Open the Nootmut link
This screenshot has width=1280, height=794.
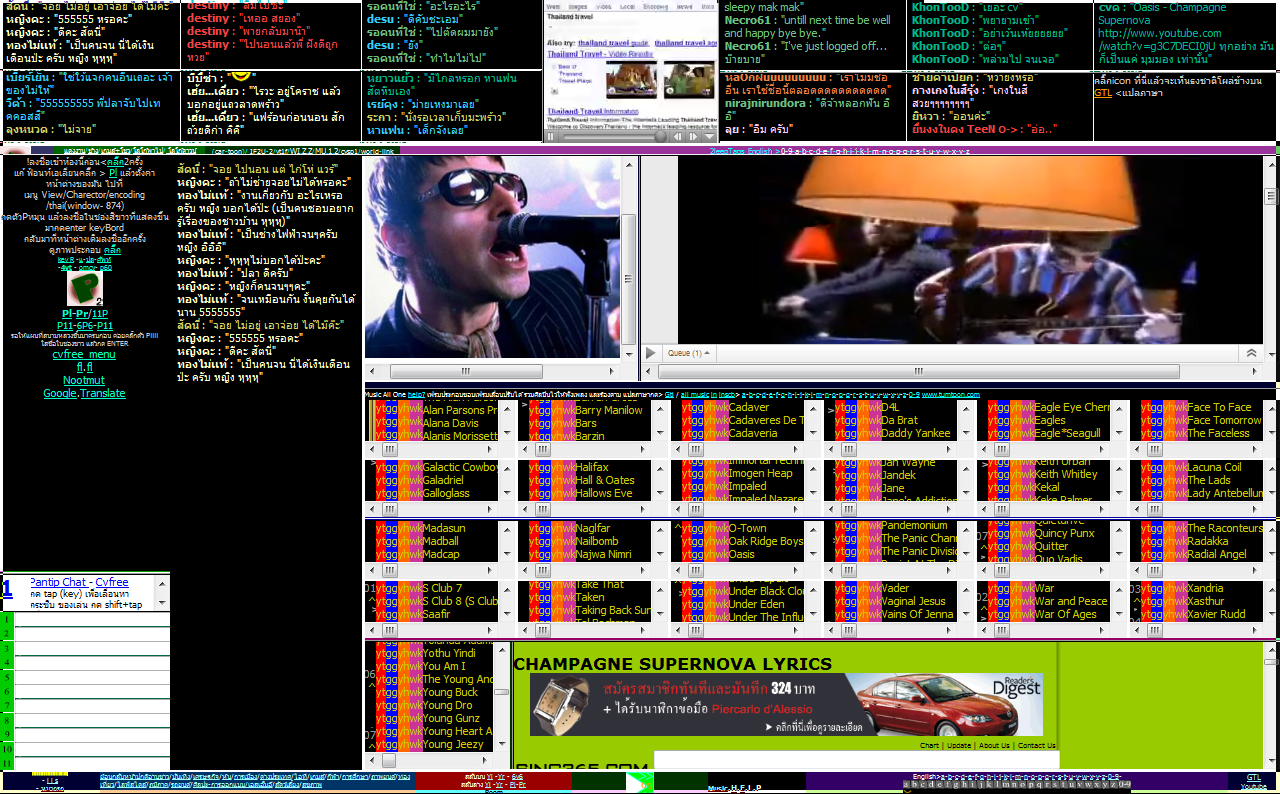pos(84,380)
